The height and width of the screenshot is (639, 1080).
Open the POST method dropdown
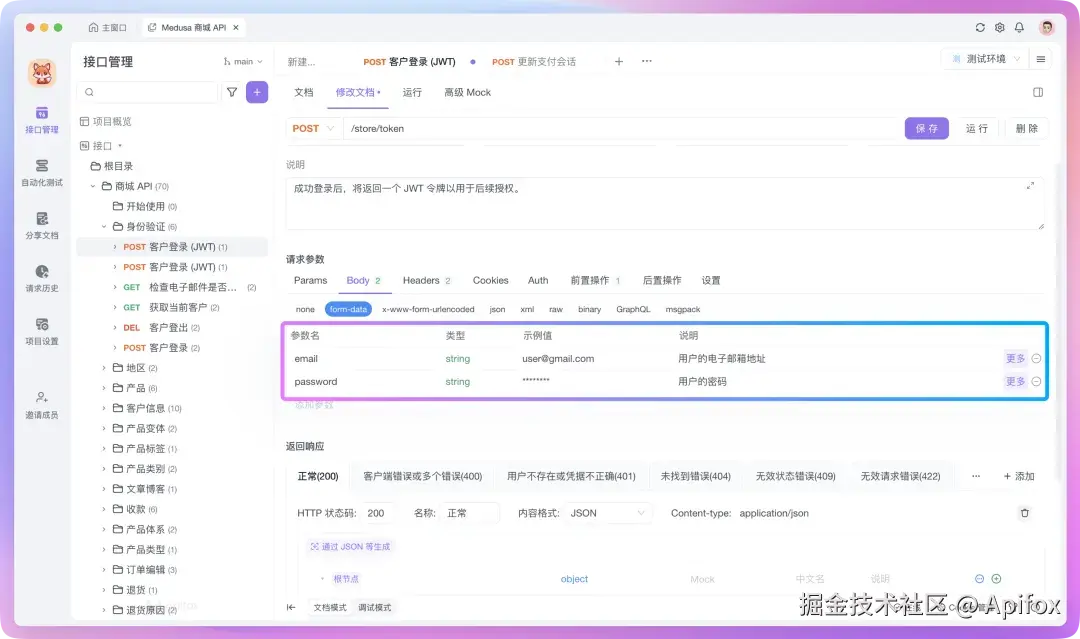(313, 128)
